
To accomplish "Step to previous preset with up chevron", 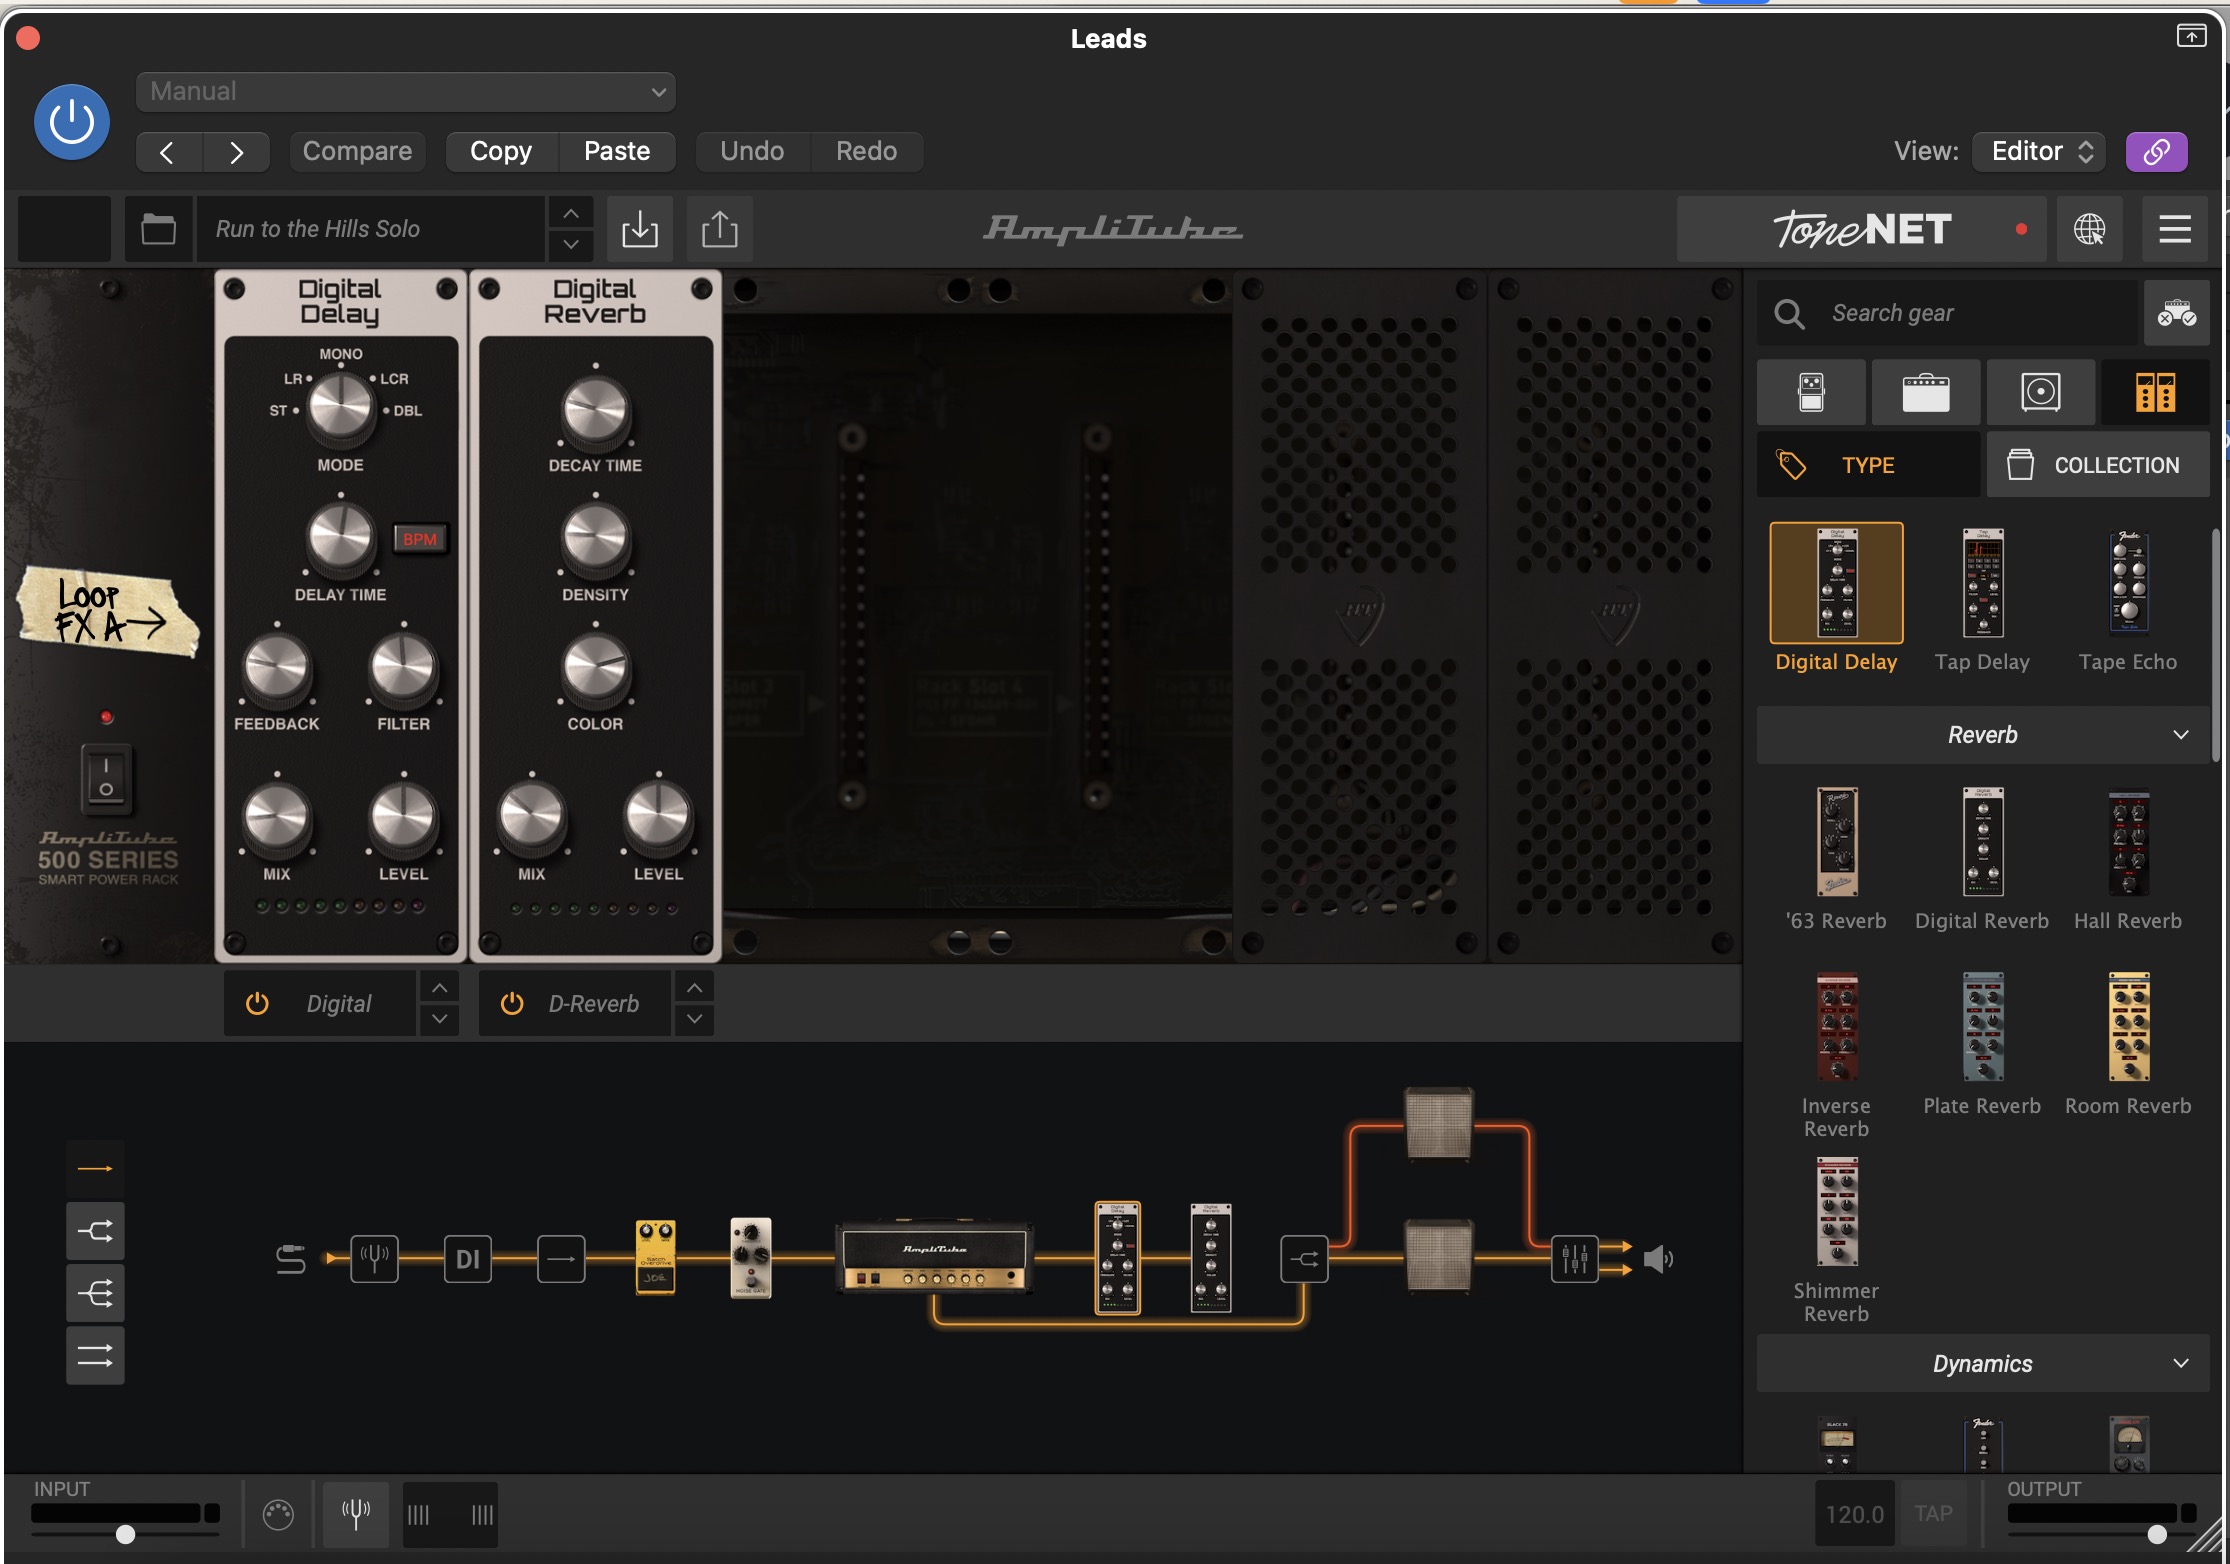I will coord(570,213).
